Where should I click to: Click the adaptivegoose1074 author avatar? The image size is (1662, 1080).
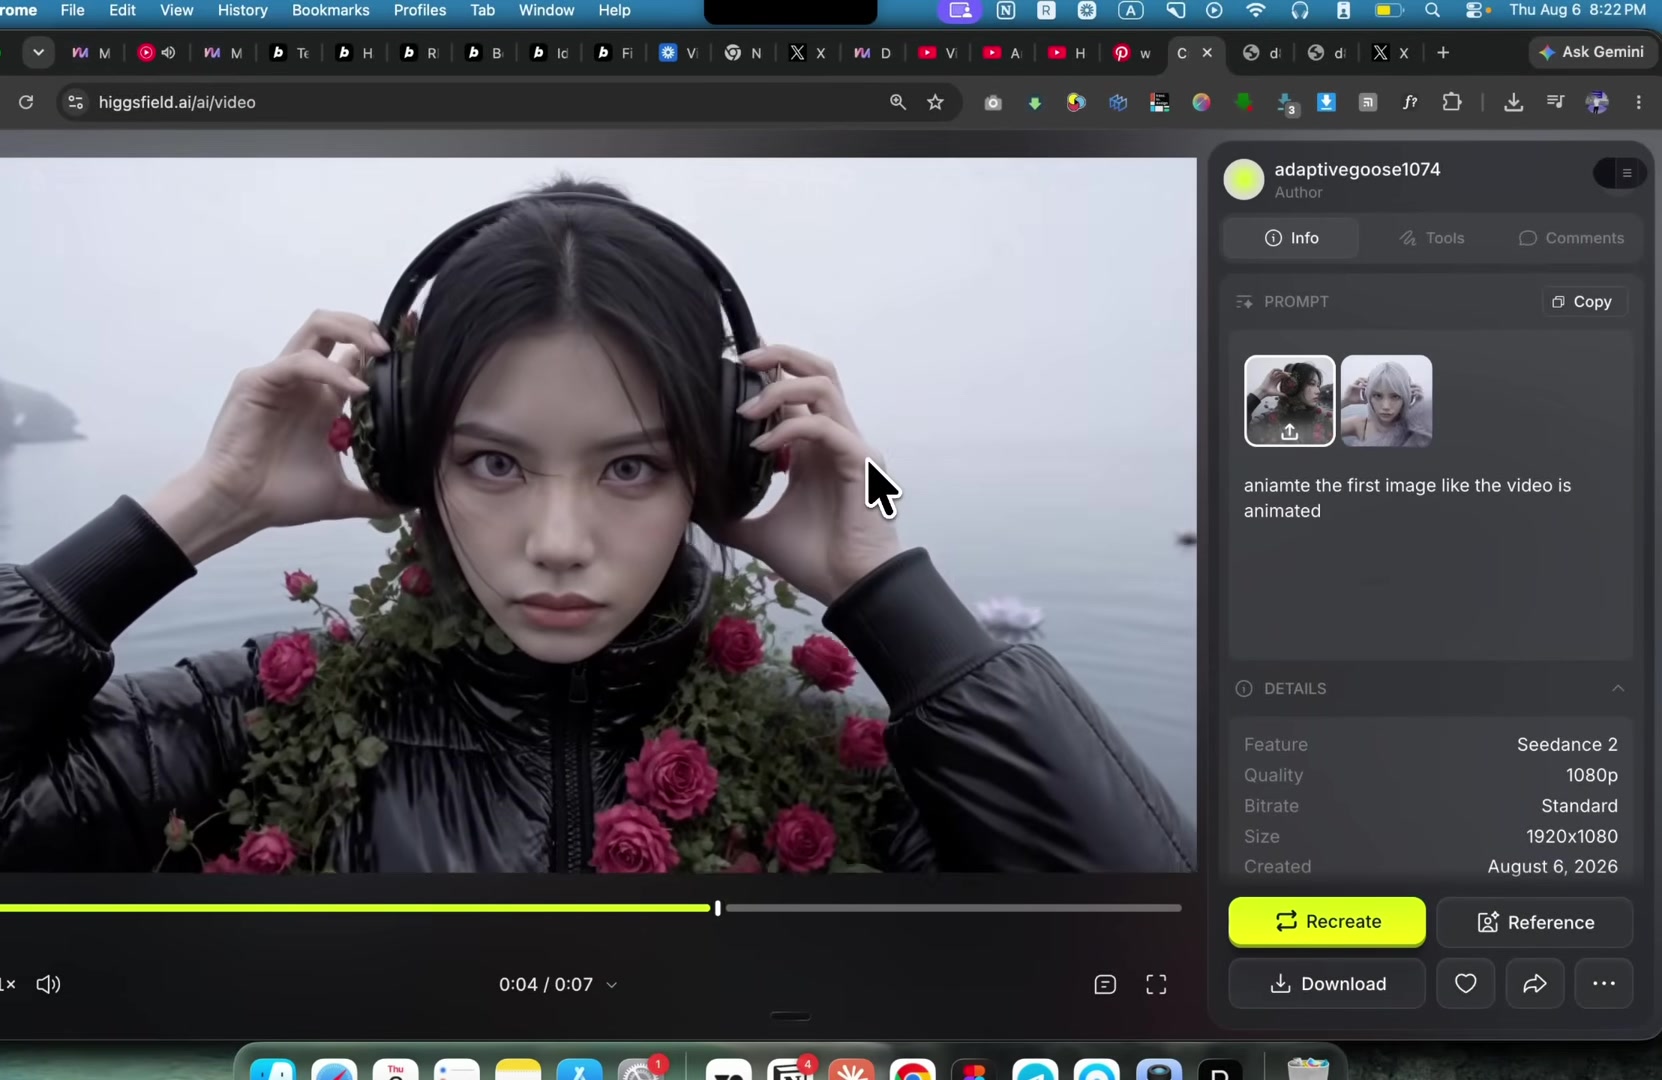point(1244,180)
